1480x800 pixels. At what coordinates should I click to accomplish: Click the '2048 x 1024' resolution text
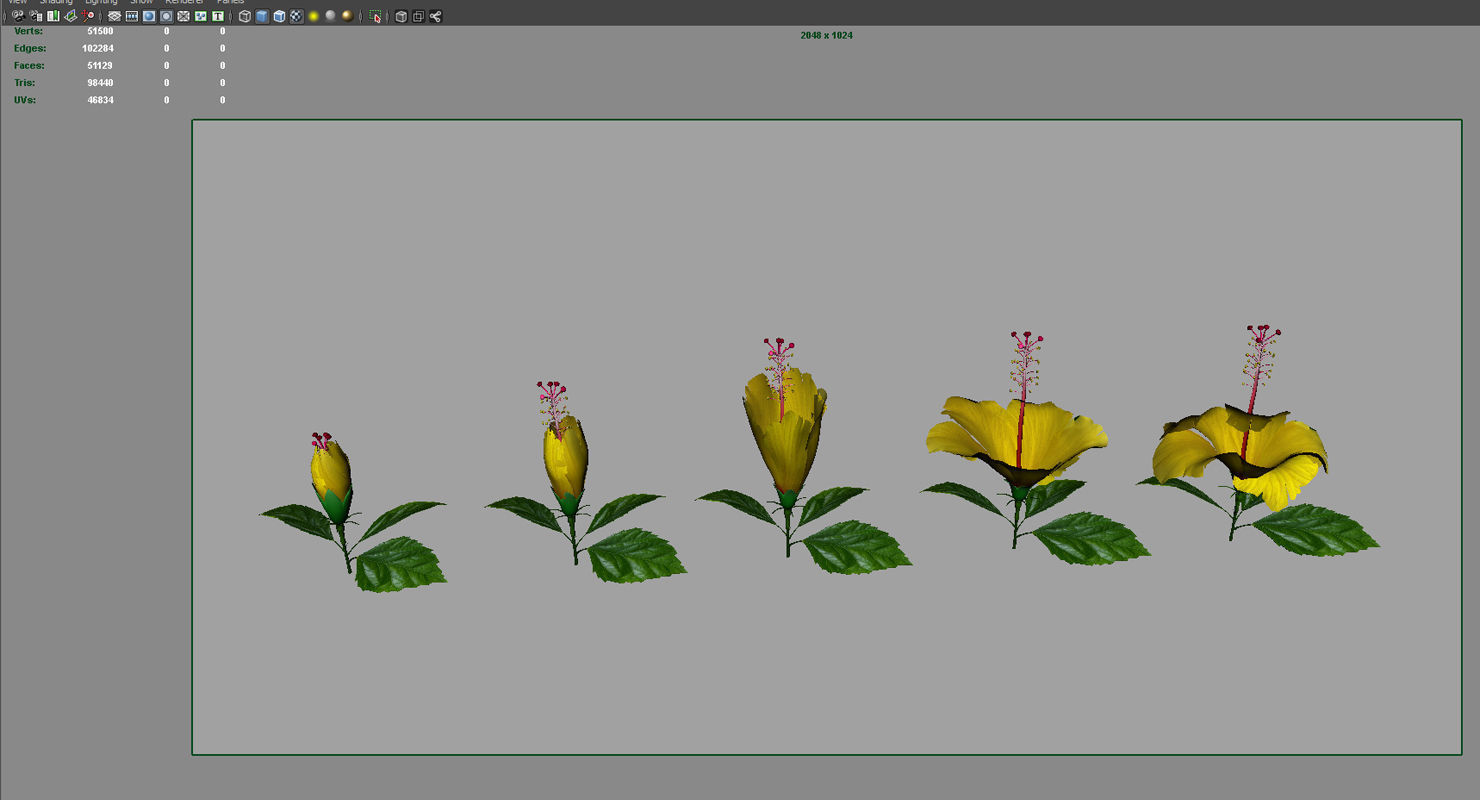[826, 36]
